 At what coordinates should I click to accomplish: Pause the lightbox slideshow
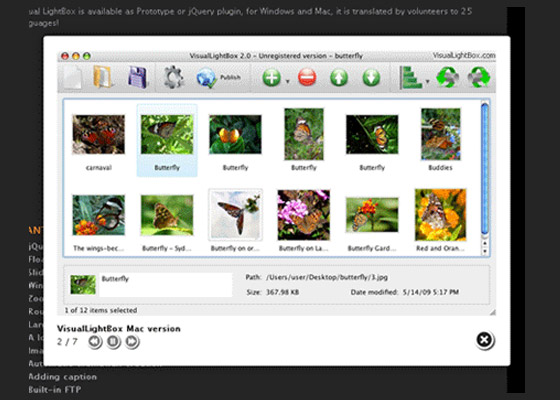point(114,342)
